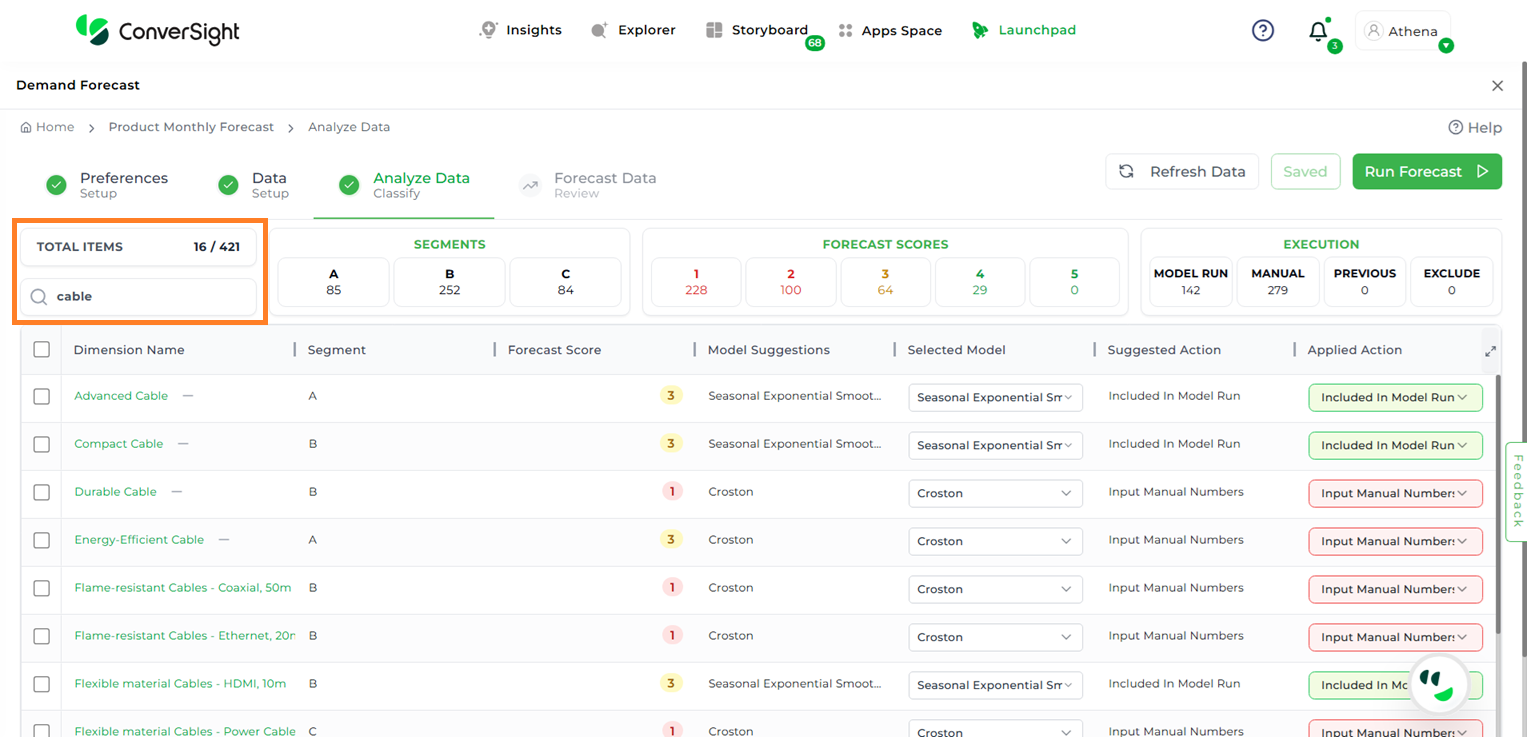Expand Applied Action dropdown for Compact Cable
The image size is (1527, 737).
(x=1395, y=446)
